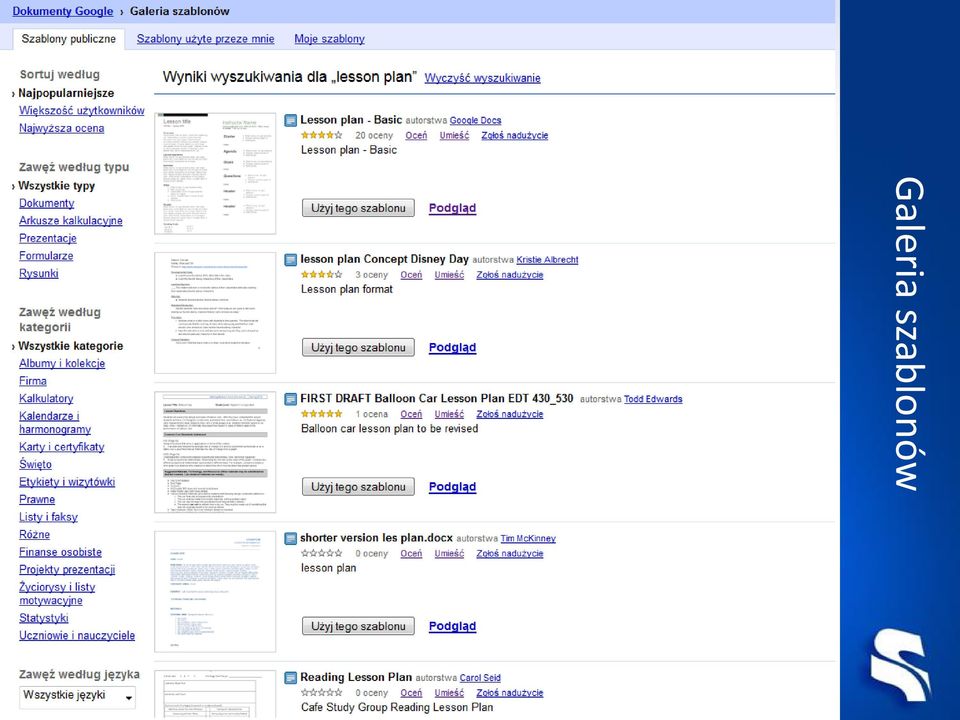960x720 pixels.
Task: Click five-star rating of Balloon Car Lesson Plan
Action: [x=321, y=414]
